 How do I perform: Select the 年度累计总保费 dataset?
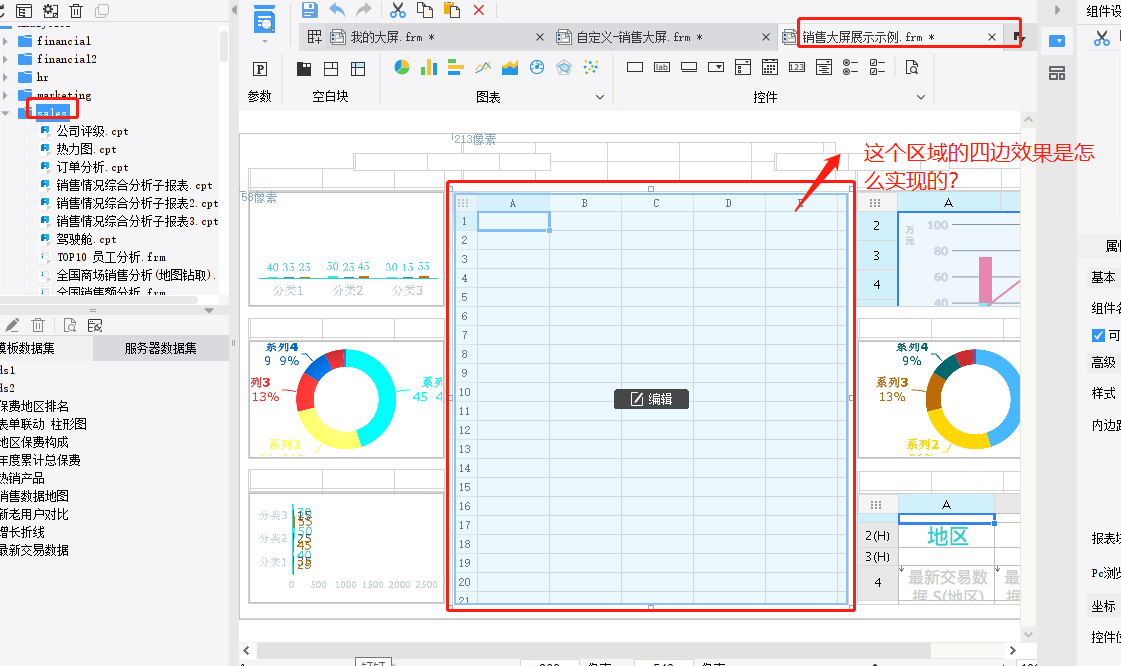[40, 460]
